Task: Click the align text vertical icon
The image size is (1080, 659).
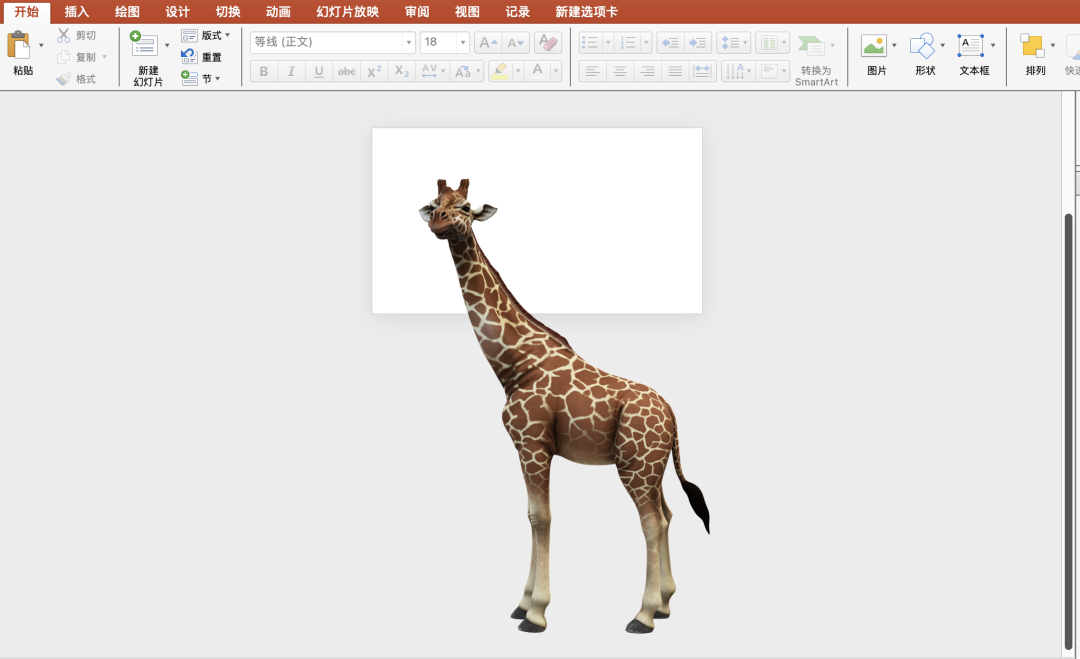Action: [770, 71]
